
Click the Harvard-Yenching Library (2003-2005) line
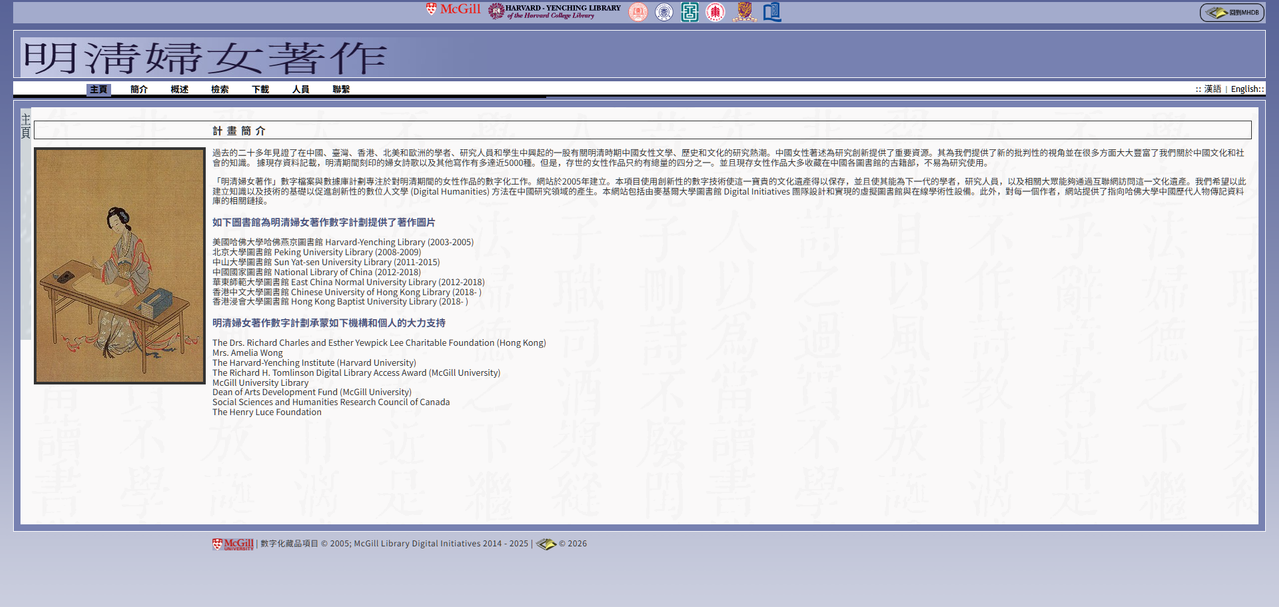[343, 242]
